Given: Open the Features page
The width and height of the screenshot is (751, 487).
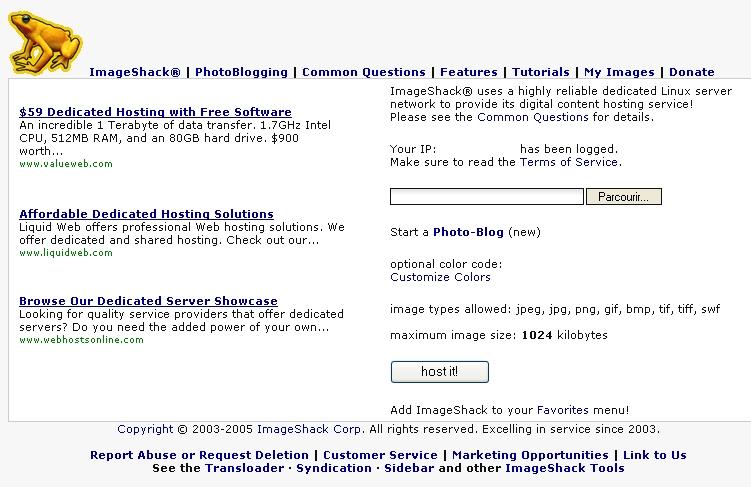Looking at the screenshot, I should 469,72.
